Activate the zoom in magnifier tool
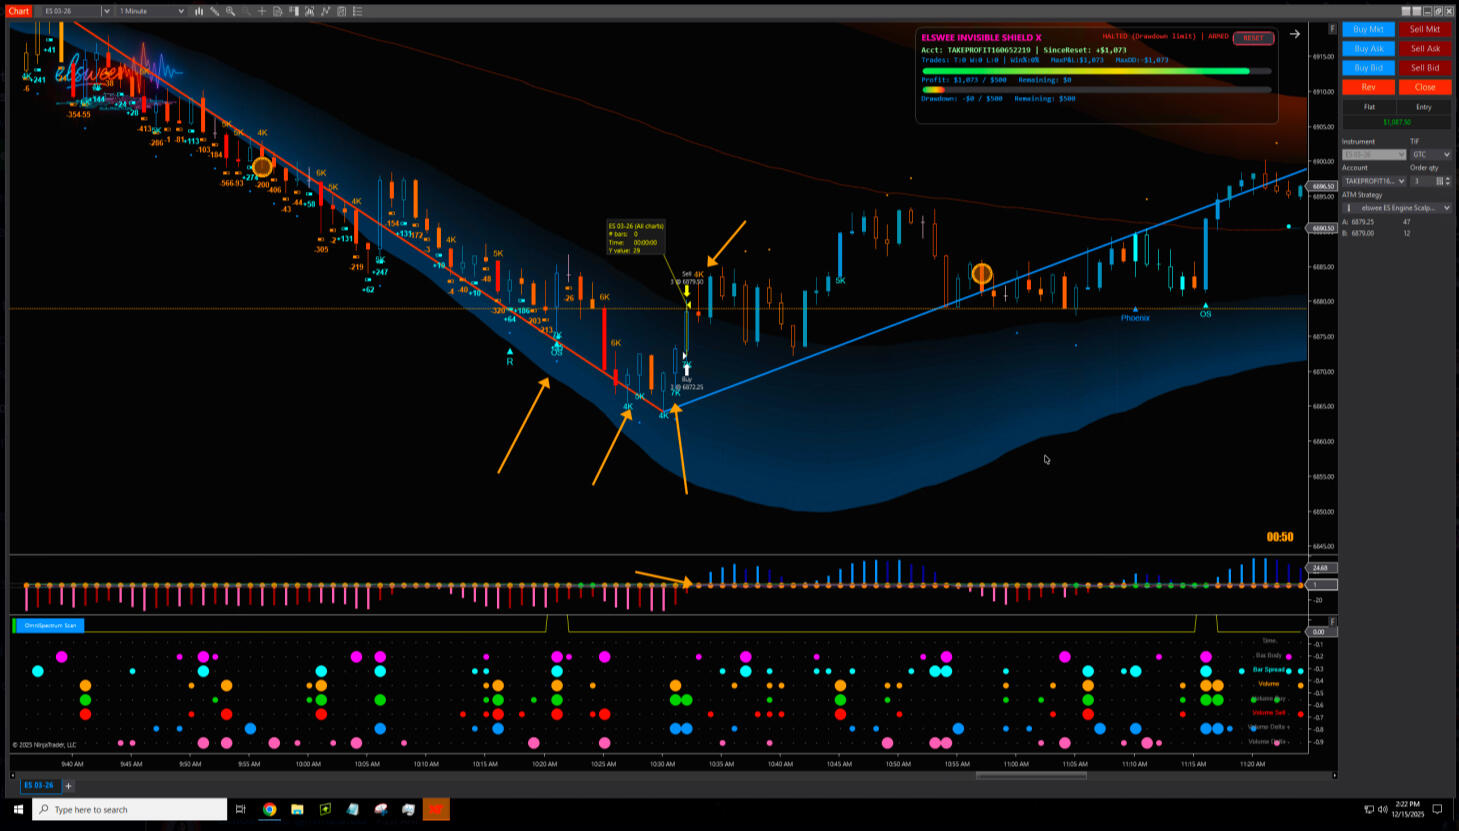Viewport: 1459px width, 831px height. coord(231,11)
